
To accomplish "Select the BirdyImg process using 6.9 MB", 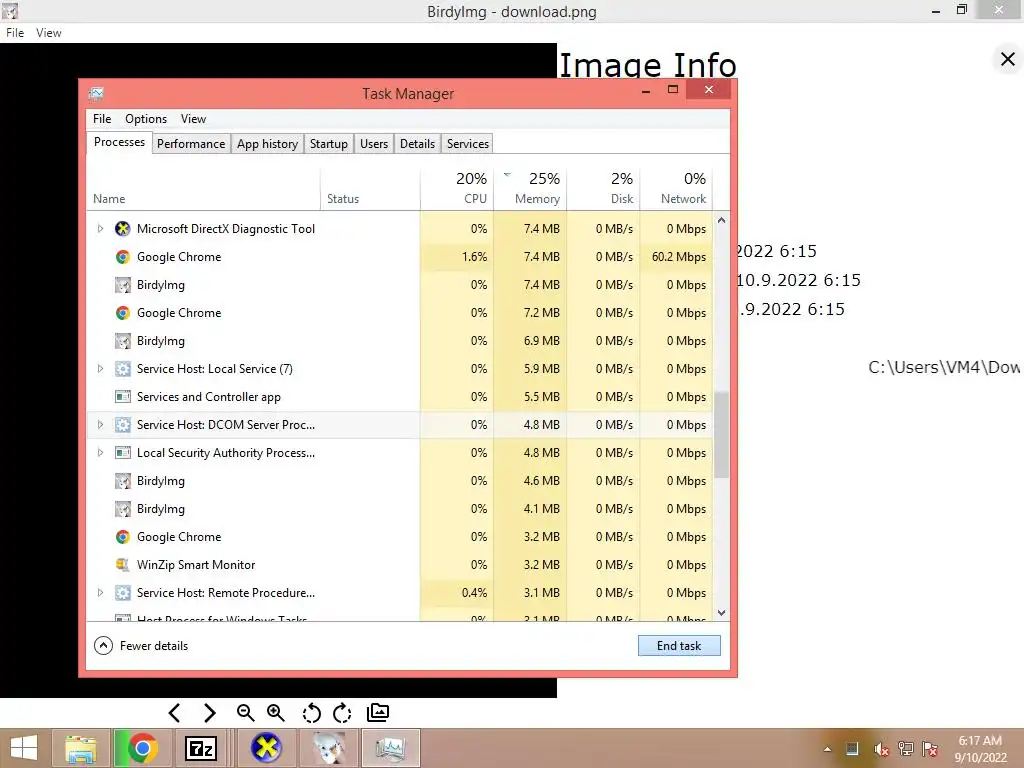I will [399, 341].
